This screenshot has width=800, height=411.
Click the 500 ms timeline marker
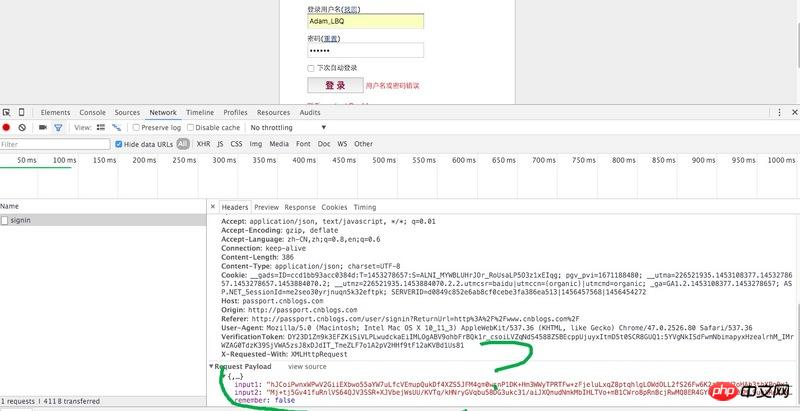tap(384, 160)
